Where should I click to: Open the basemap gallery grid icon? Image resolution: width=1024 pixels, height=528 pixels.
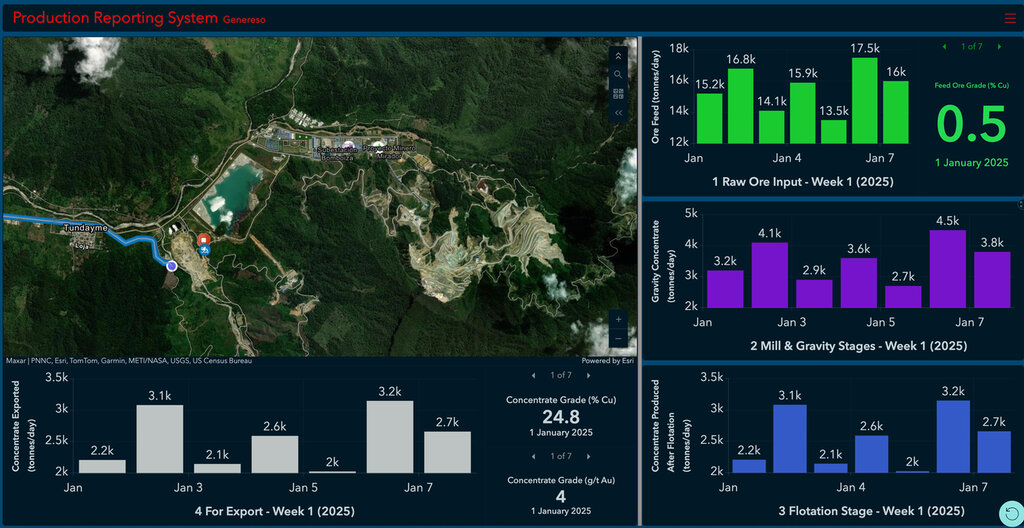[618, 94]
